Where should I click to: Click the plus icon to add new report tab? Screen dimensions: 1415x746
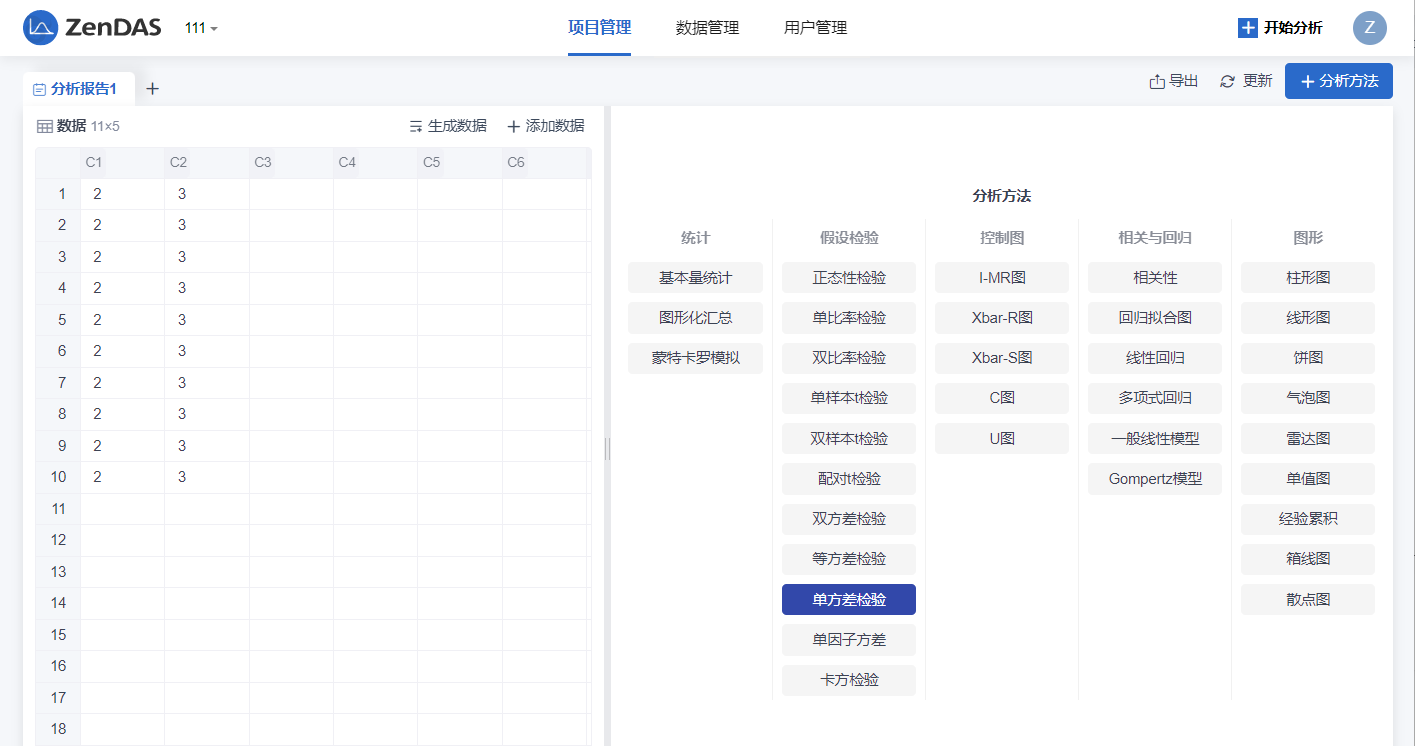tap(152, 89)
